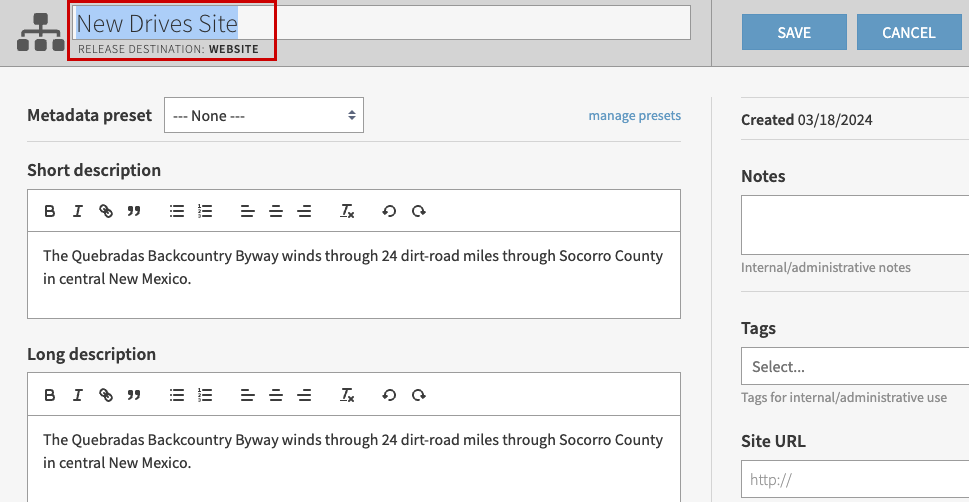Viewport: 969px width, 502px height.
Task: Open the Tags select dropdown
Action: pos(854,367)
